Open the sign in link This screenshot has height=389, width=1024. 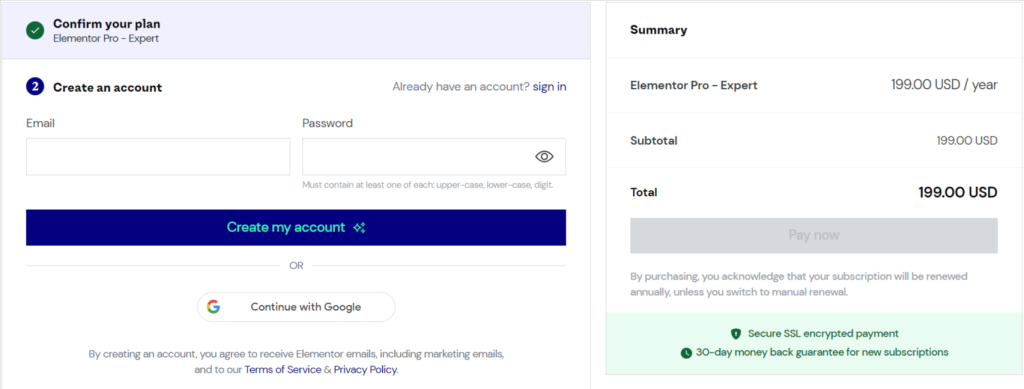point(550,87)
